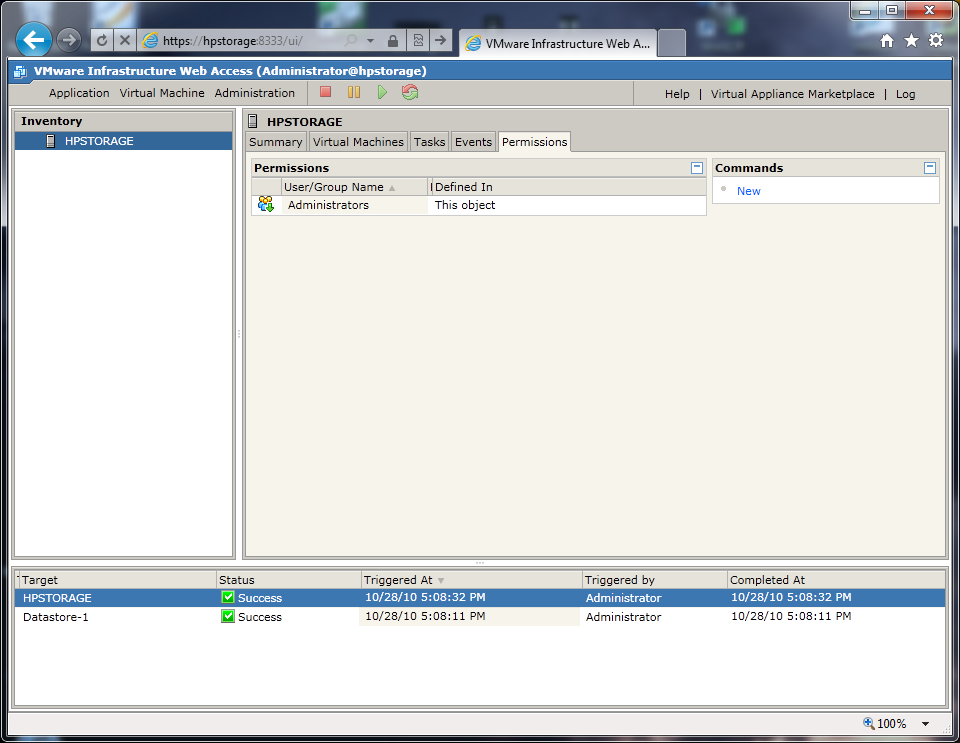This screenshot has height=743, width=960.
Task: Open the Virtual Machine menu
Action: coord(162,93)
